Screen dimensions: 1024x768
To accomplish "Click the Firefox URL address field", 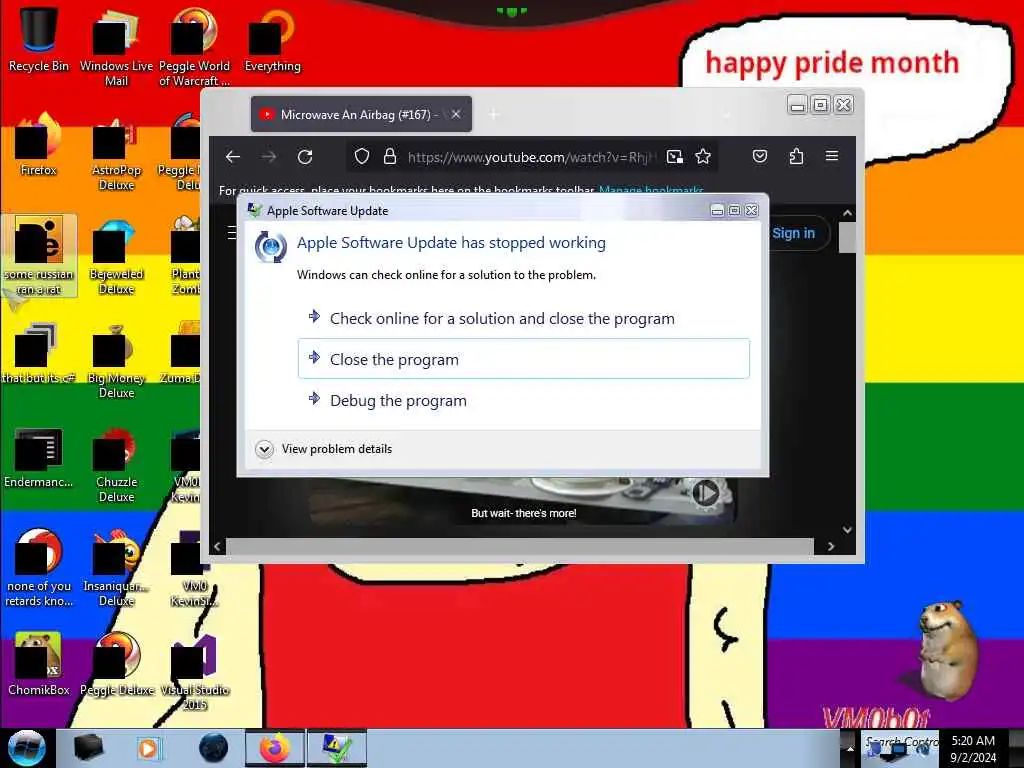I will pos(530,157).
